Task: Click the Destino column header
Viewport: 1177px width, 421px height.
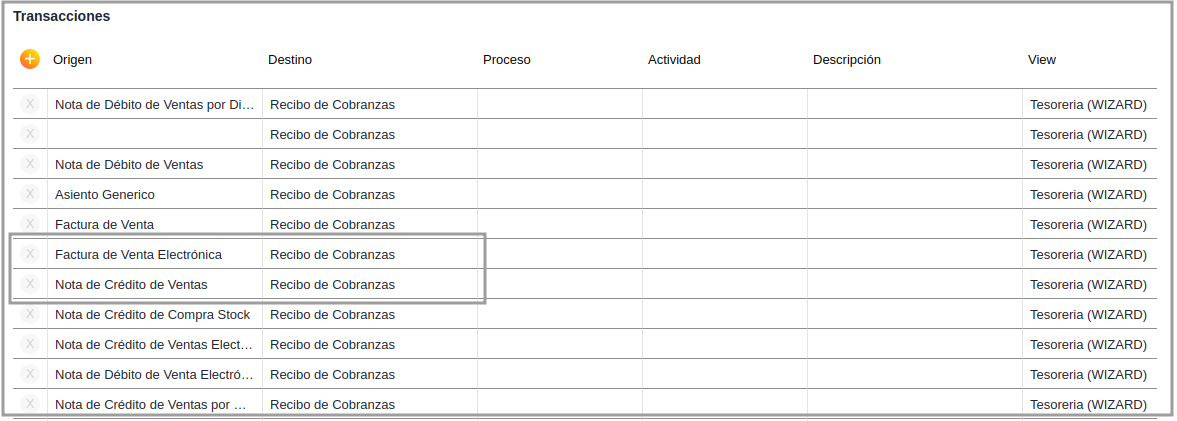Action: click(290, 60)
